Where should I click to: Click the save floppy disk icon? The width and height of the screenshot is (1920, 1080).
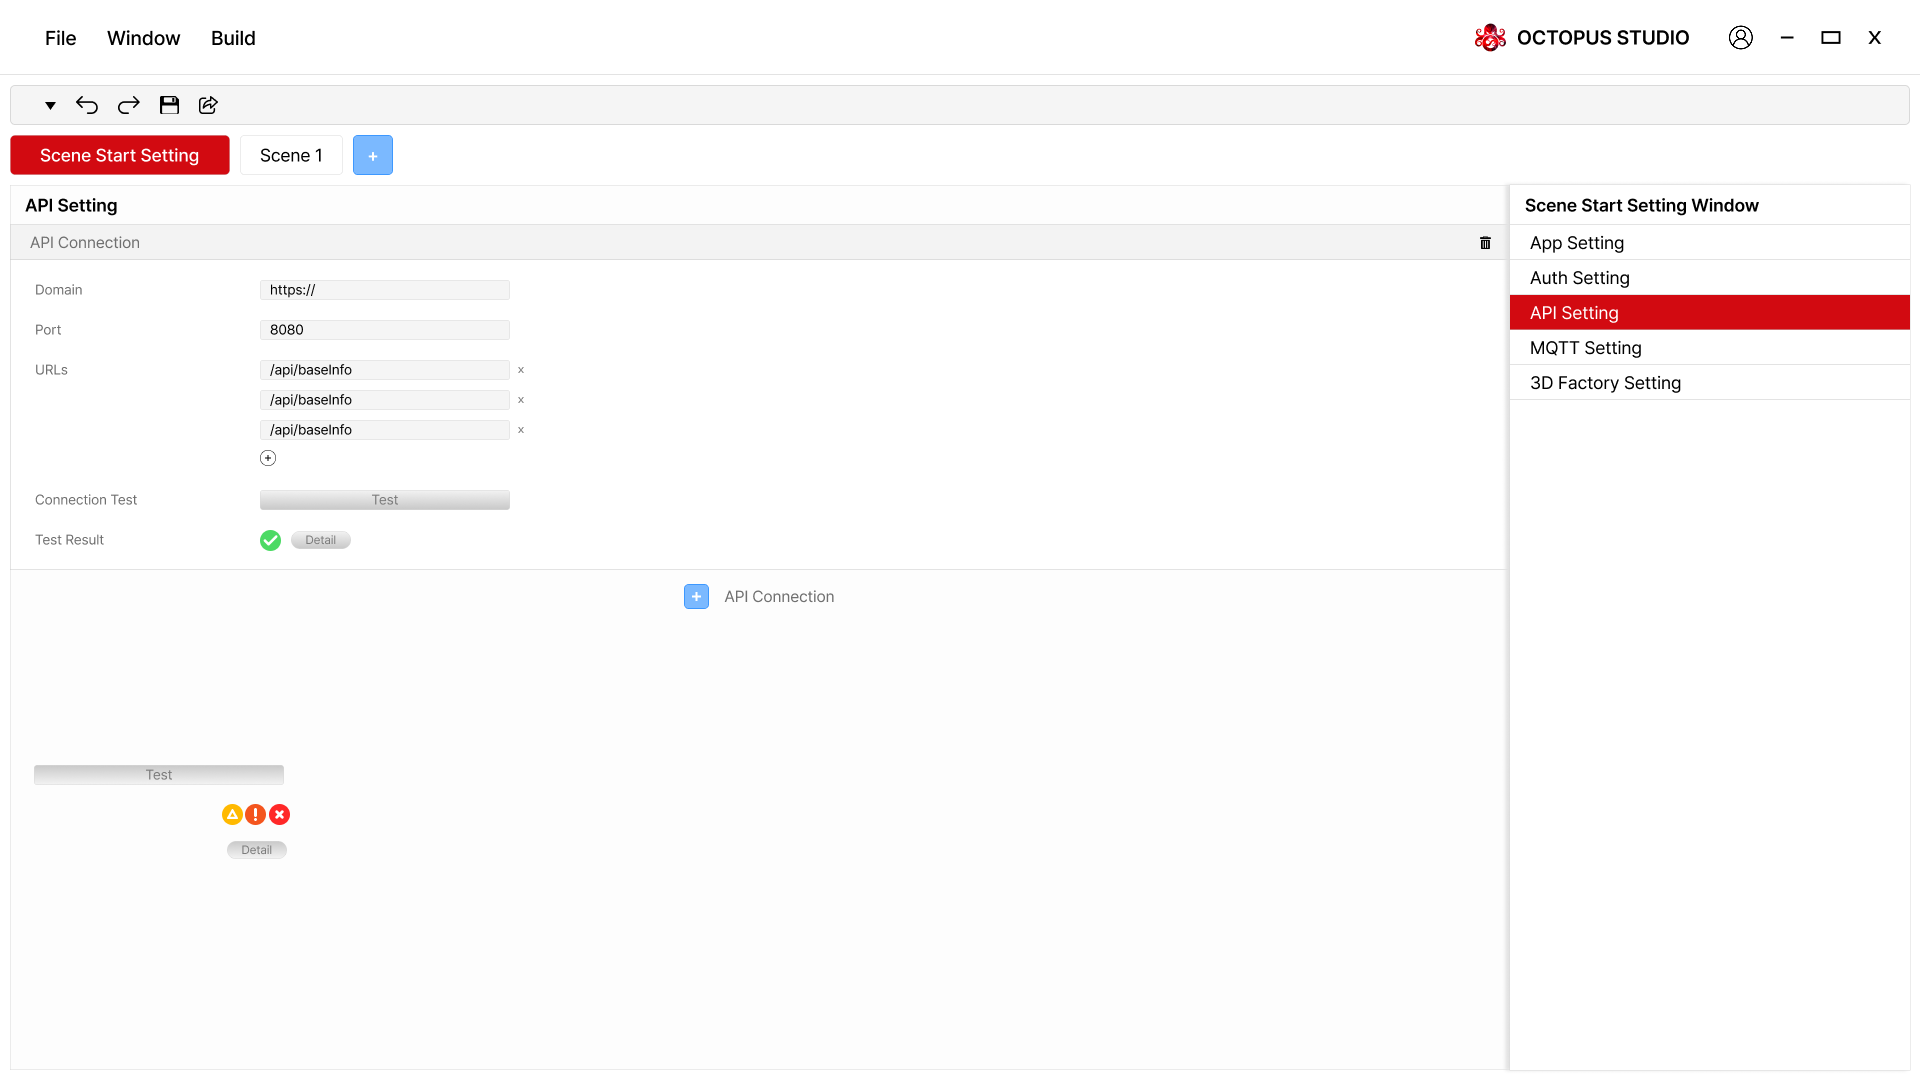coord(169,105)
